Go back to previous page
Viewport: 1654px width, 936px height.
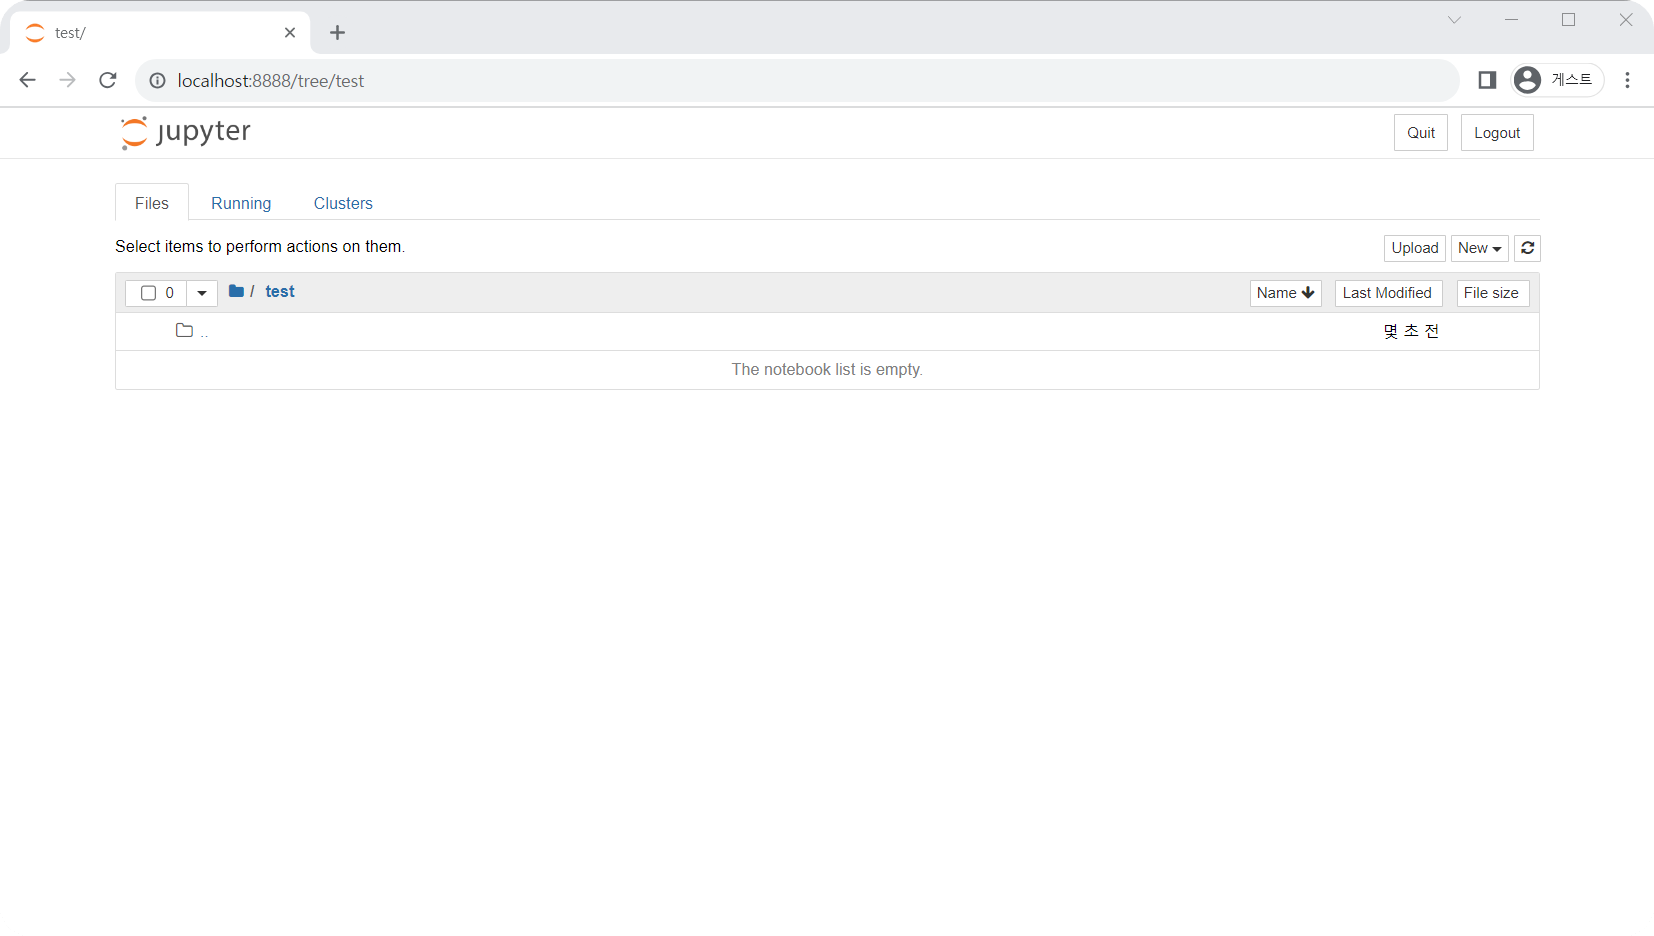click(x=27, y=80)
